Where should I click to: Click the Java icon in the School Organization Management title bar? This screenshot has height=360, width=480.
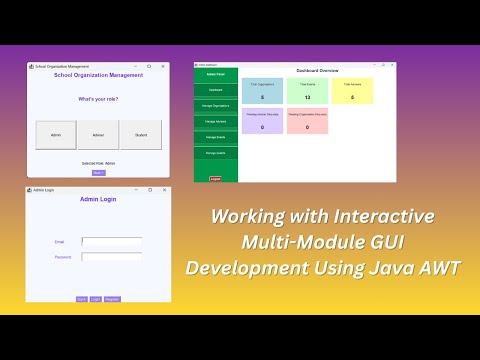pos(31,66)
